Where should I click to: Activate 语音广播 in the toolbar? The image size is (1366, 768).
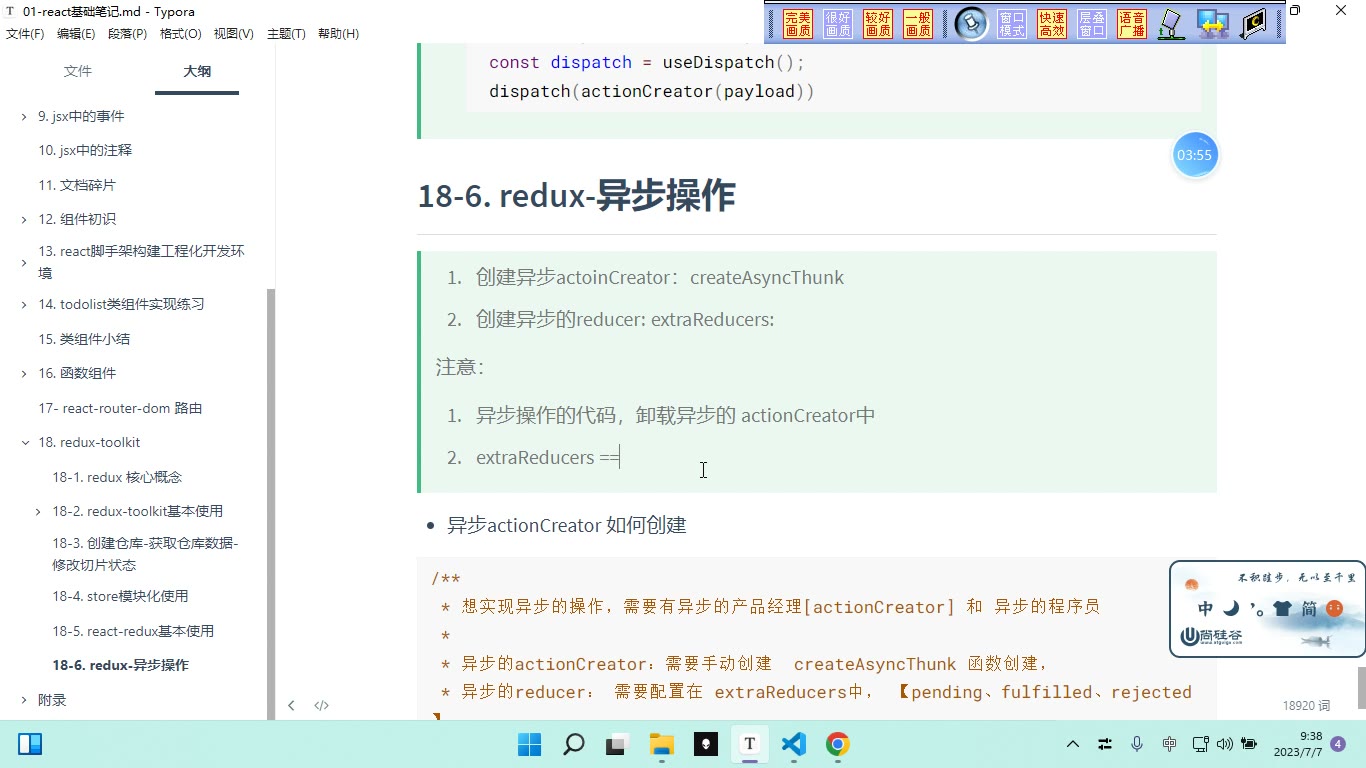(1132, 24)
